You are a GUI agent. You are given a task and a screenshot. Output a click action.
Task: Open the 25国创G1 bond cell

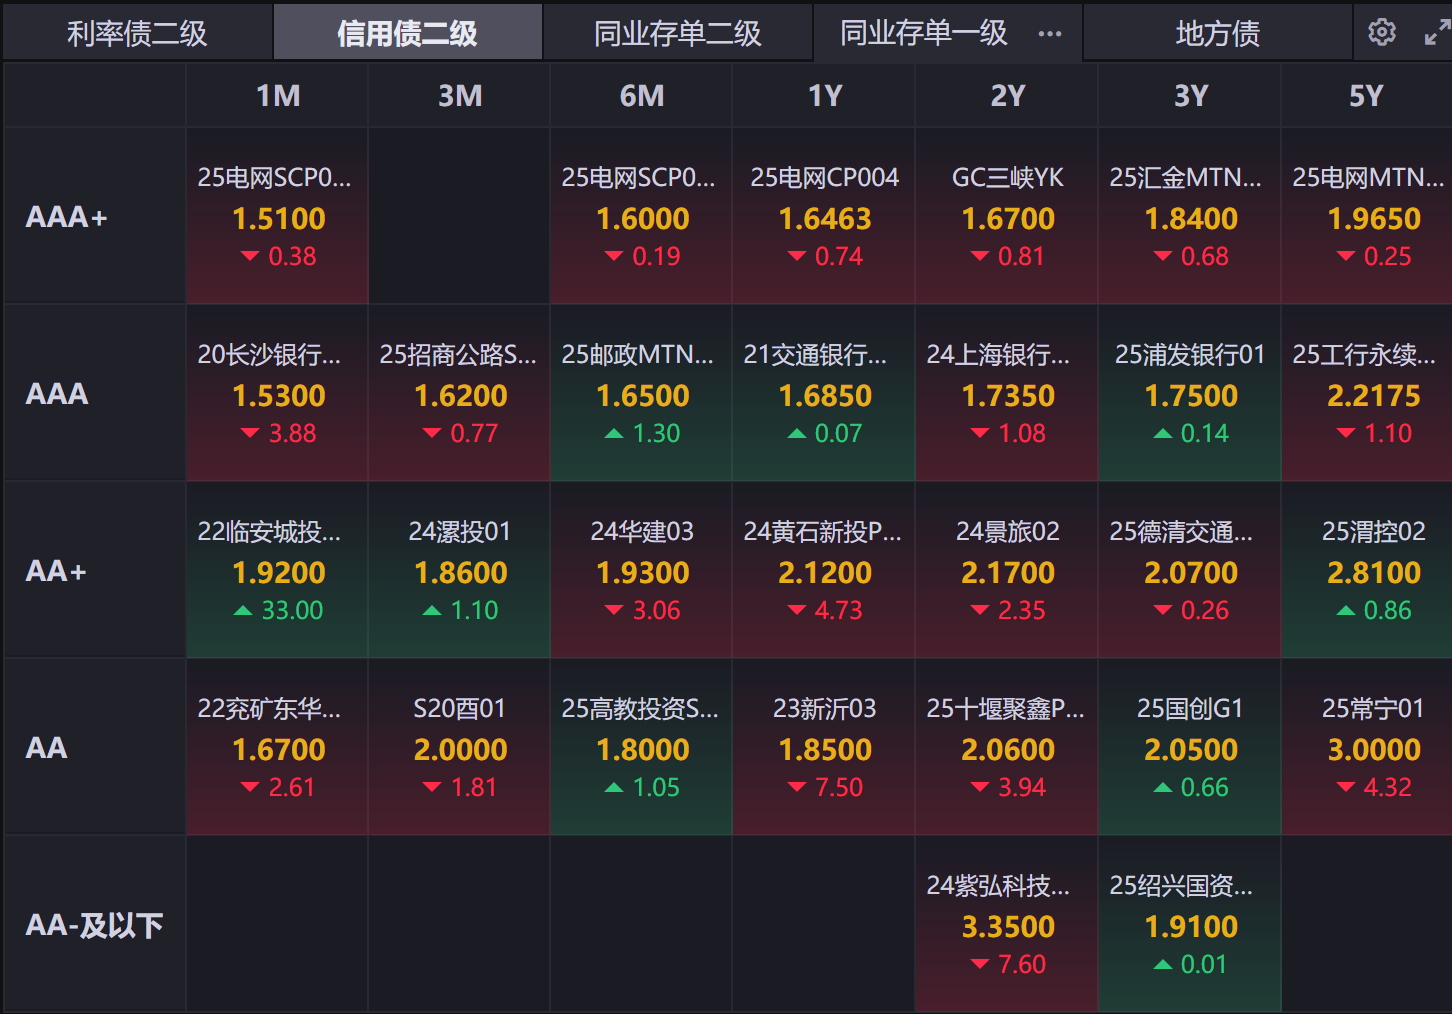tap(1190, 748)
